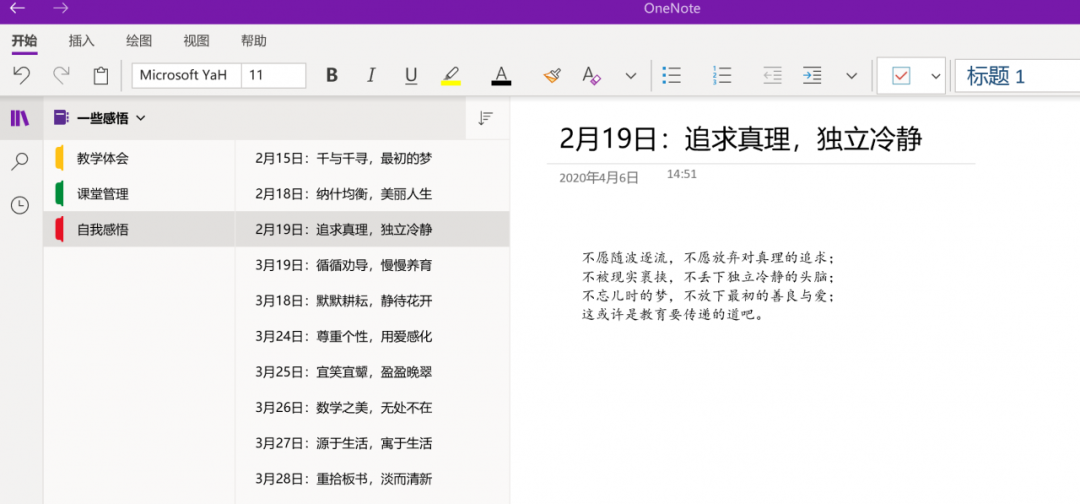The image size is (1080, 504).
Task: Click the line 不被现实裹挟
Action: click(x=708, y=277)
